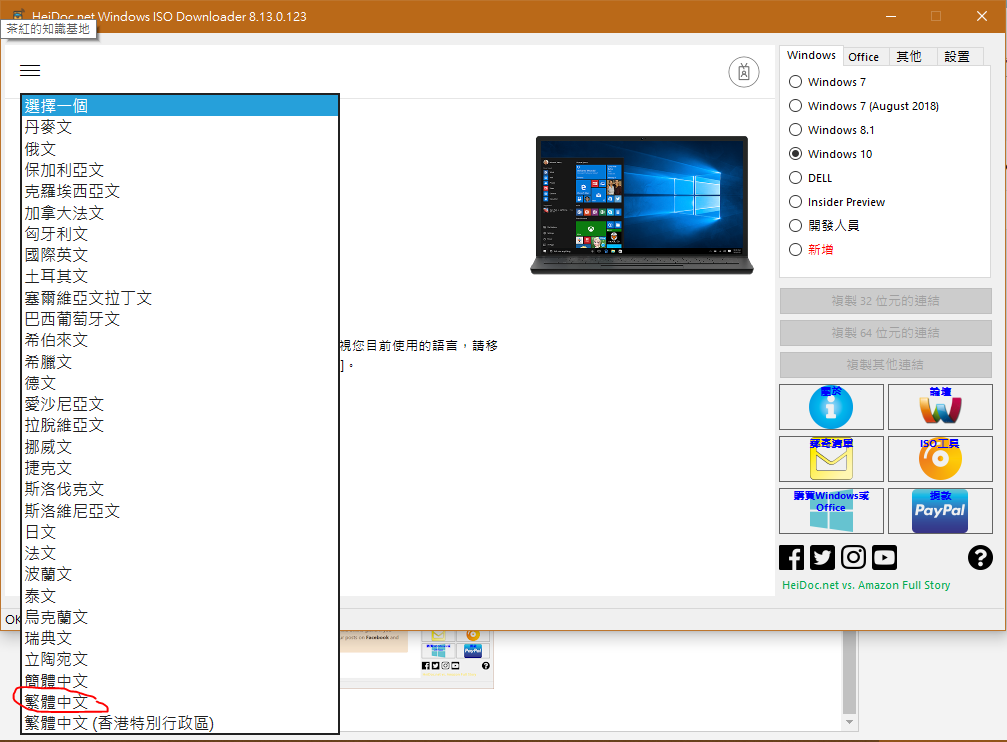This screenshot has width=1007, height=742.
Task: Pick 巴西葡萄牙文 in the list
Action: click(180, 319)
